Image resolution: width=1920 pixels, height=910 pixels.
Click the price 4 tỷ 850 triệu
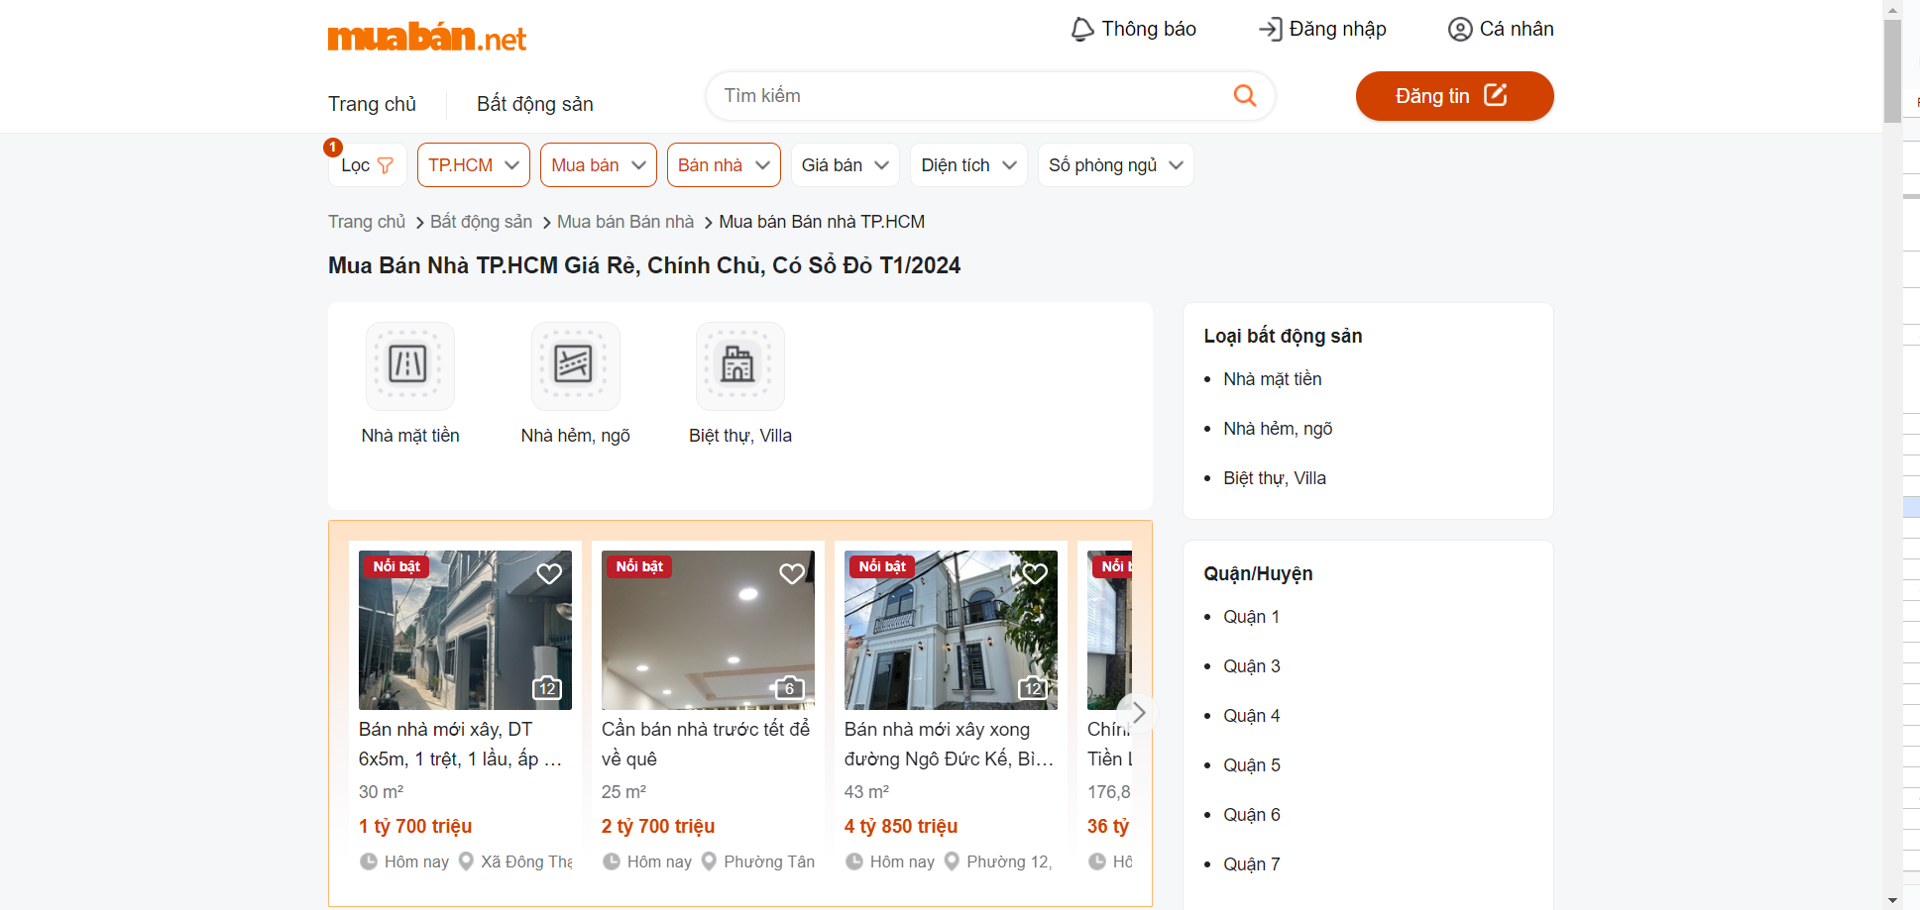click(901, 826)
